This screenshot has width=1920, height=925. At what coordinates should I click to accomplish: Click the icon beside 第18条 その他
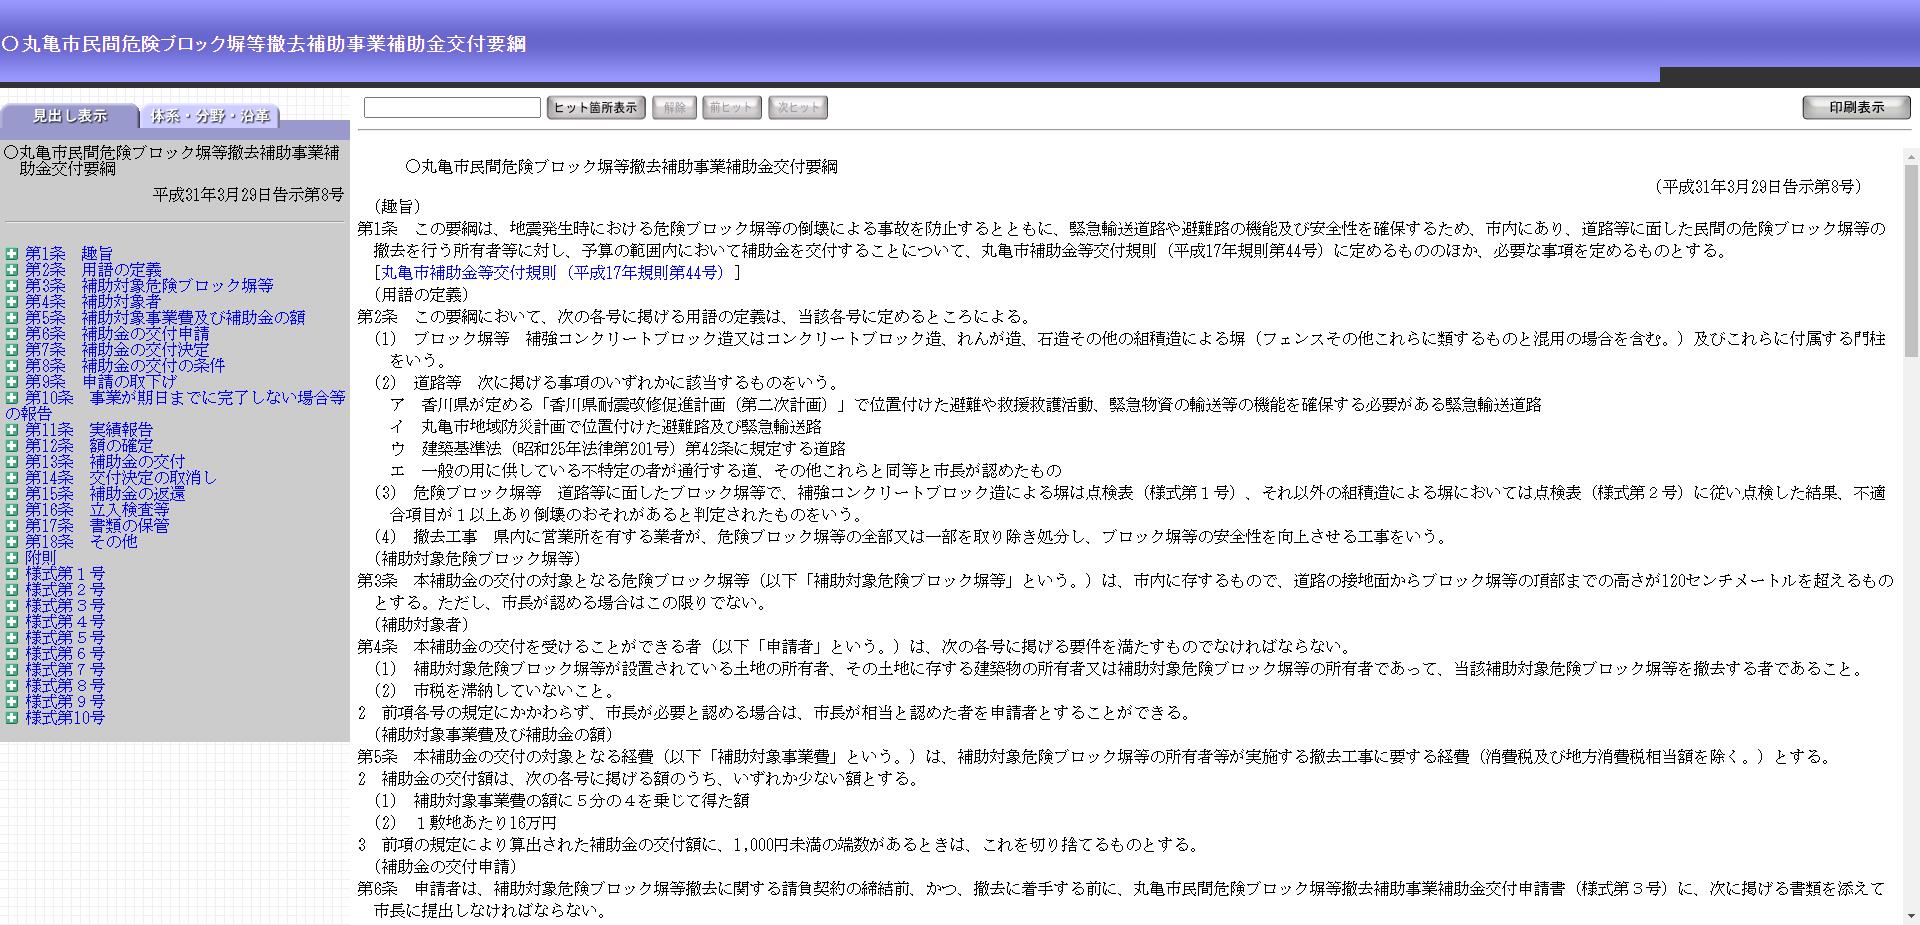10,541
